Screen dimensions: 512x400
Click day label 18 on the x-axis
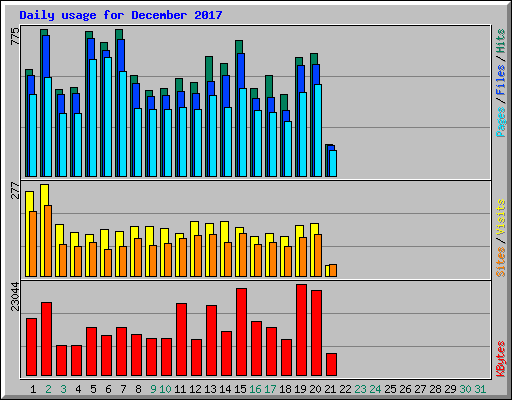285,389
